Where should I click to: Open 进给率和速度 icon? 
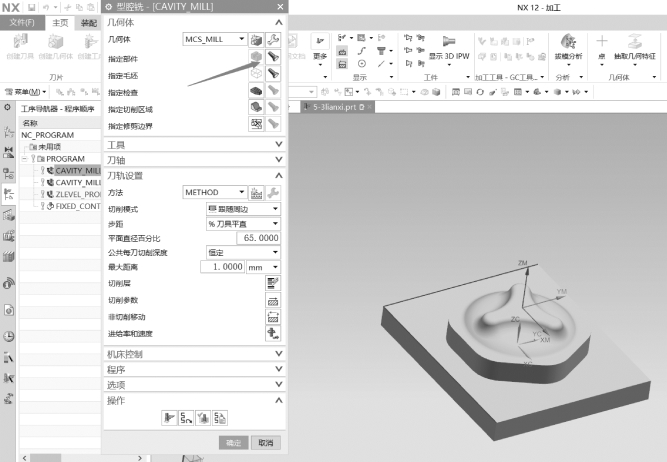272,333
